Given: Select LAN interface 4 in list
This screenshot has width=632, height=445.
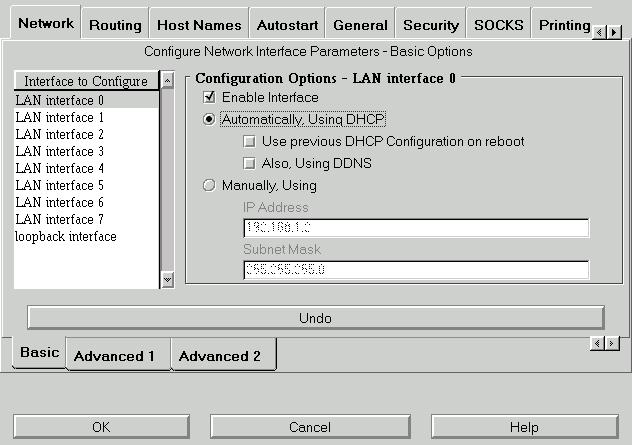Looking at the screenshot, I should pos(86,168).
